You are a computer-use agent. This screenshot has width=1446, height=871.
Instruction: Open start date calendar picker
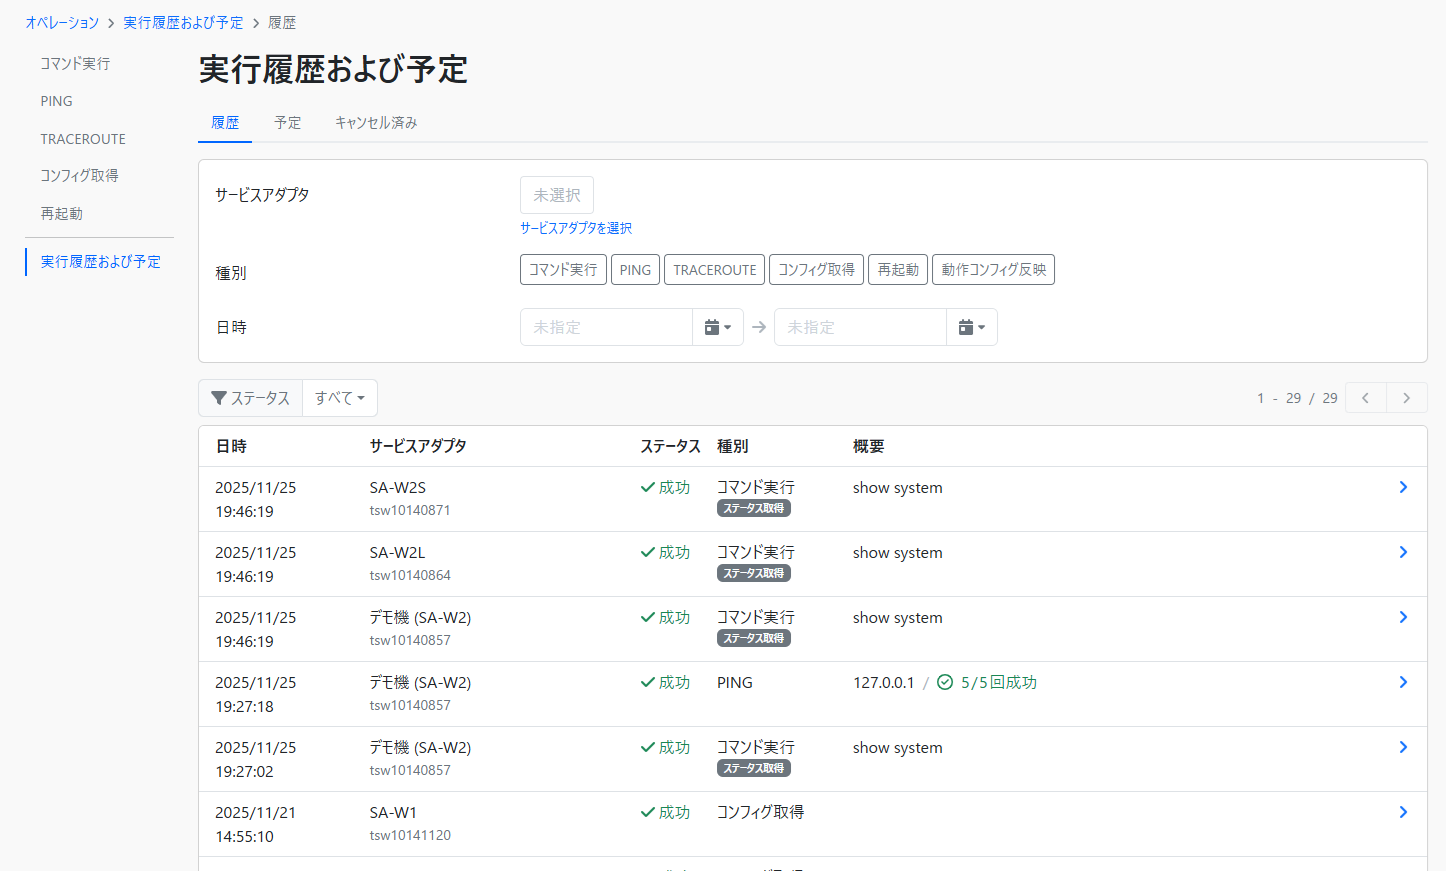tap(717, 327)
